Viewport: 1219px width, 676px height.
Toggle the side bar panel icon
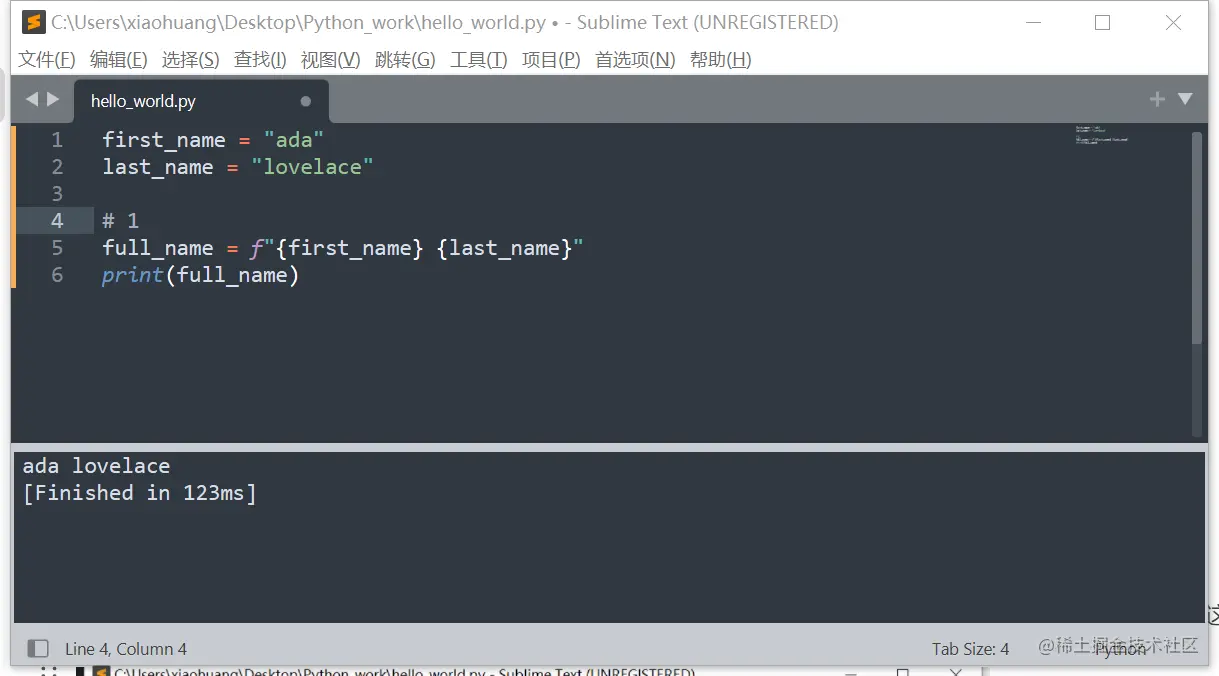(38, 648)
